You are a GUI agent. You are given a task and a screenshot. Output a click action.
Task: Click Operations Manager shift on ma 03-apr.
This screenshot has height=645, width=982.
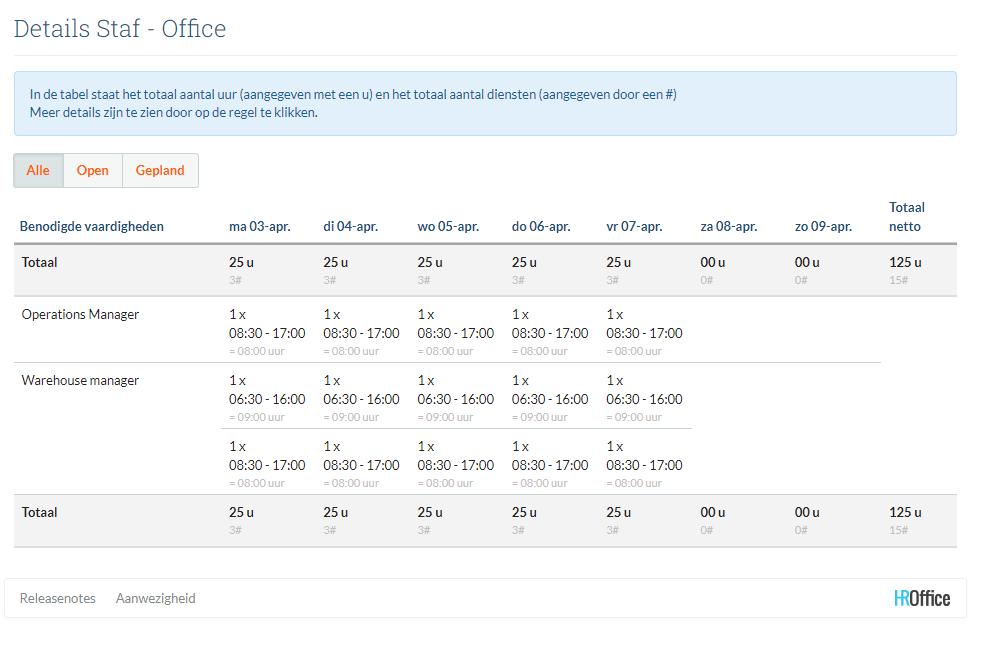click(266, 333)
